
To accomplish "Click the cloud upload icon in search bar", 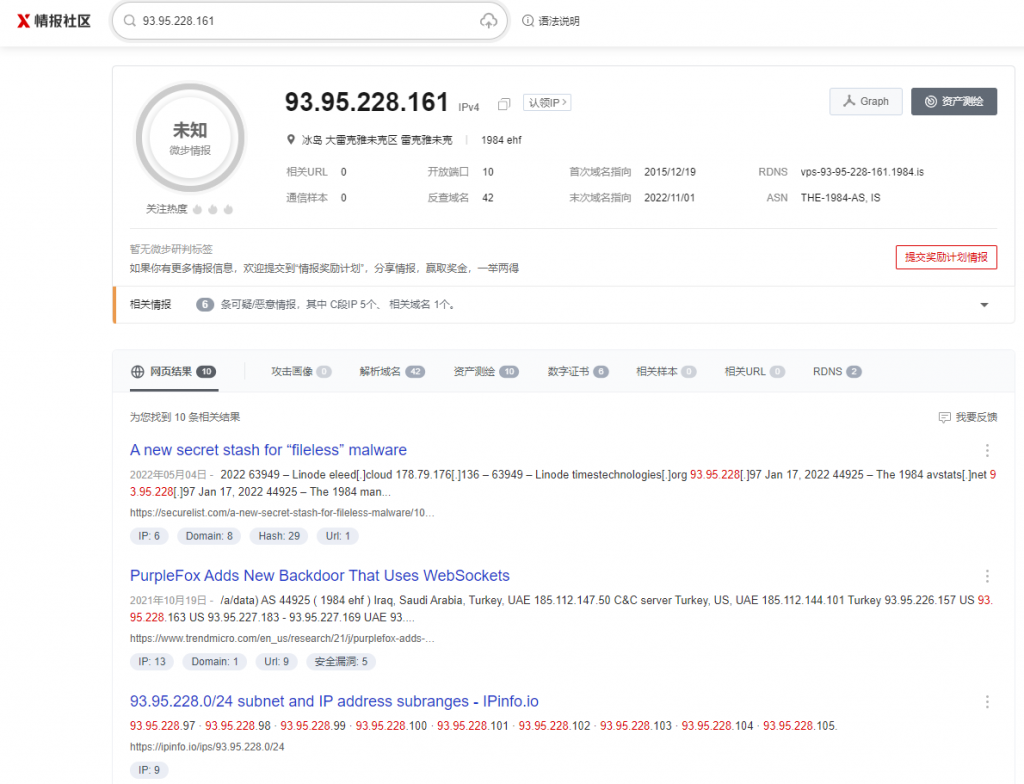I will (488, 21).
